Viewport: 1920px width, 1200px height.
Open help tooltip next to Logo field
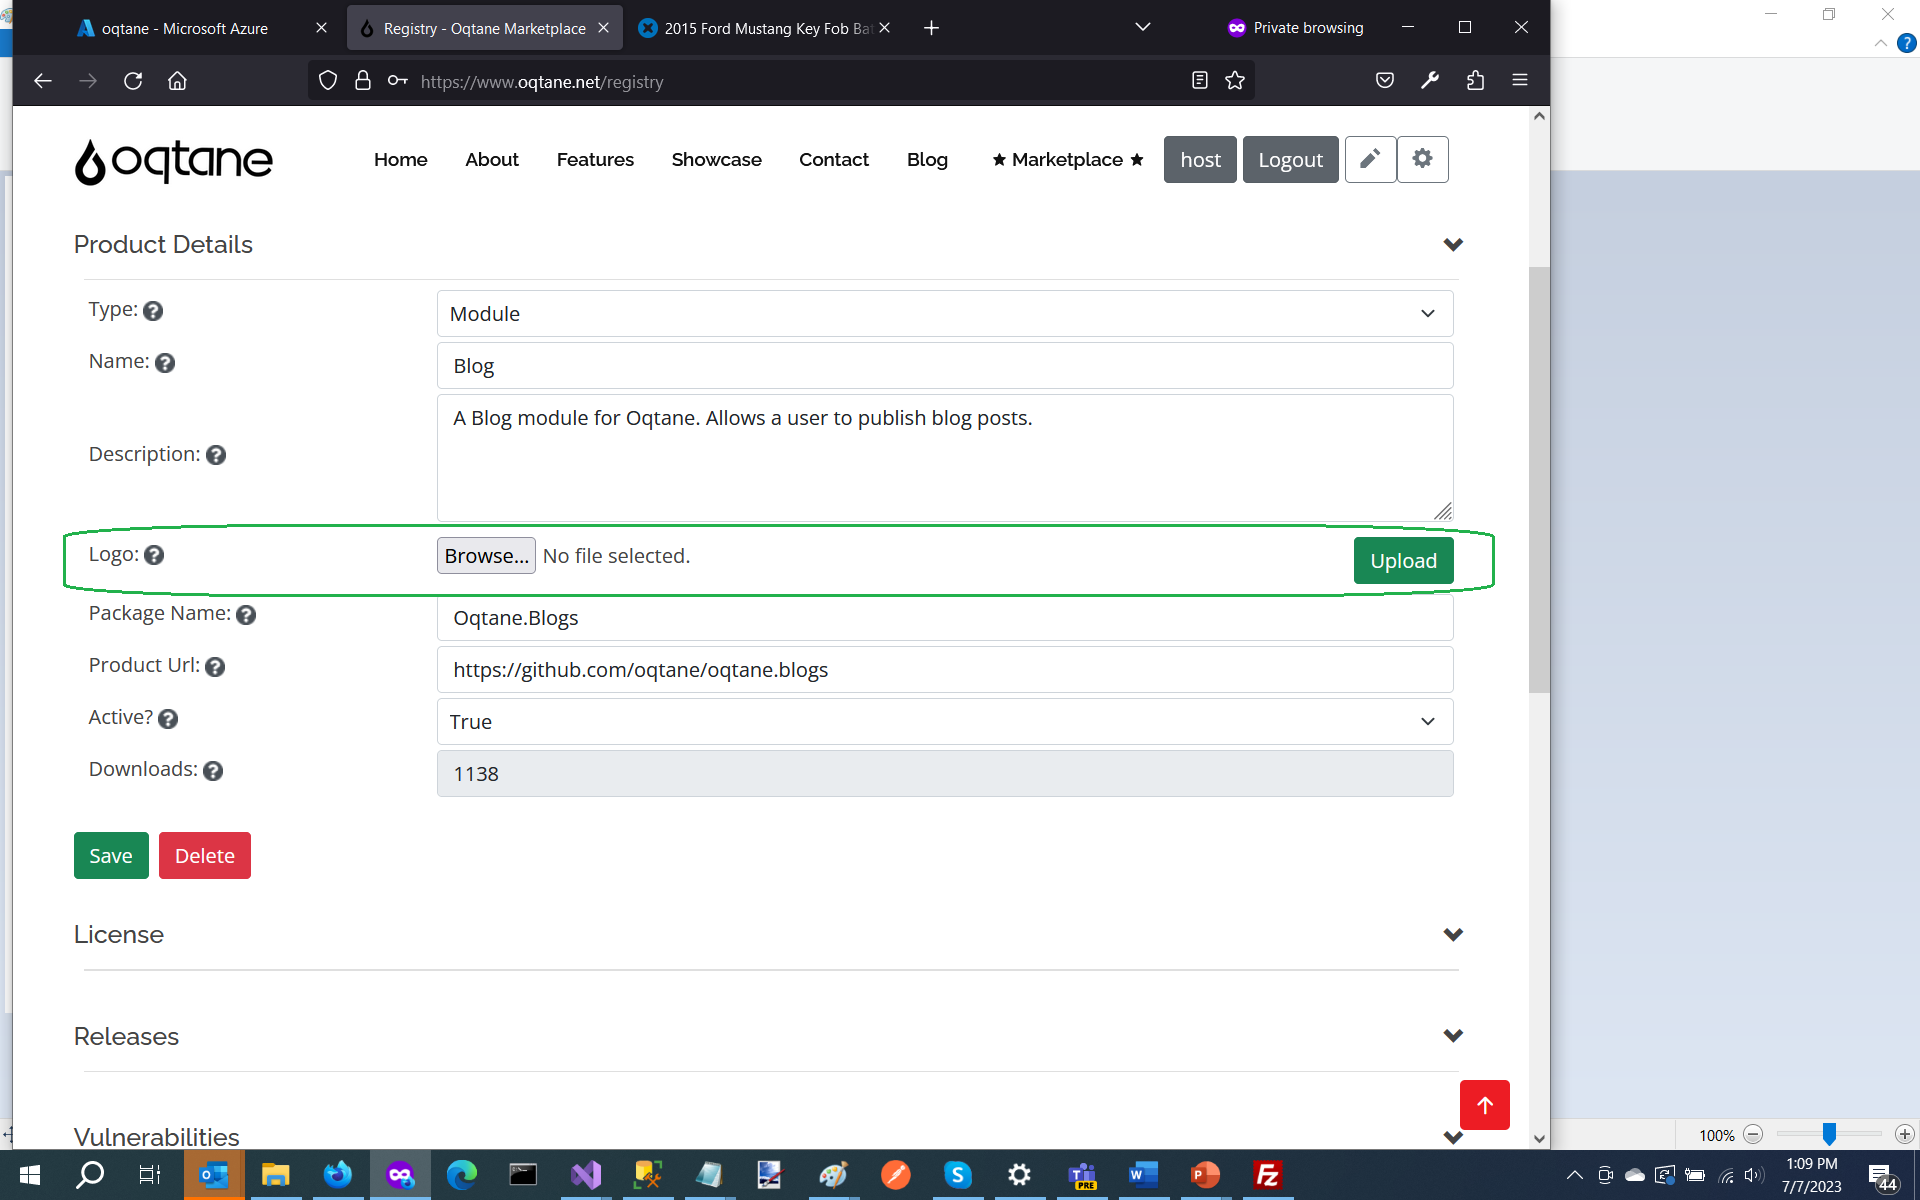point(155,555)
